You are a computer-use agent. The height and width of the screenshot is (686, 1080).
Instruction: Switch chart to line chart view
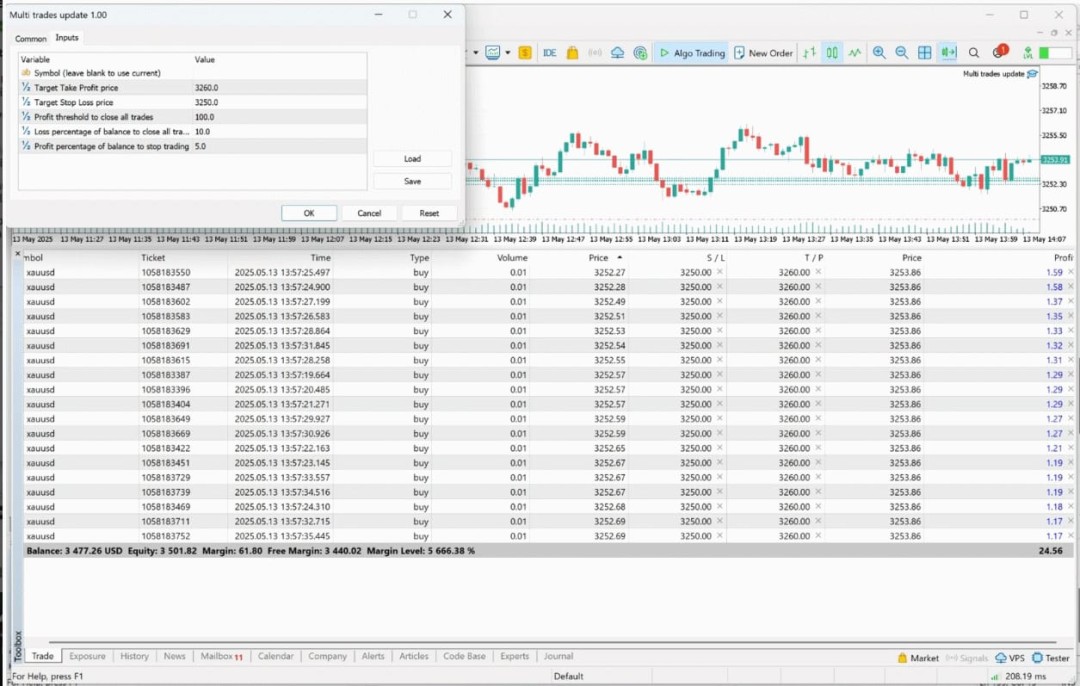(855, 53)
